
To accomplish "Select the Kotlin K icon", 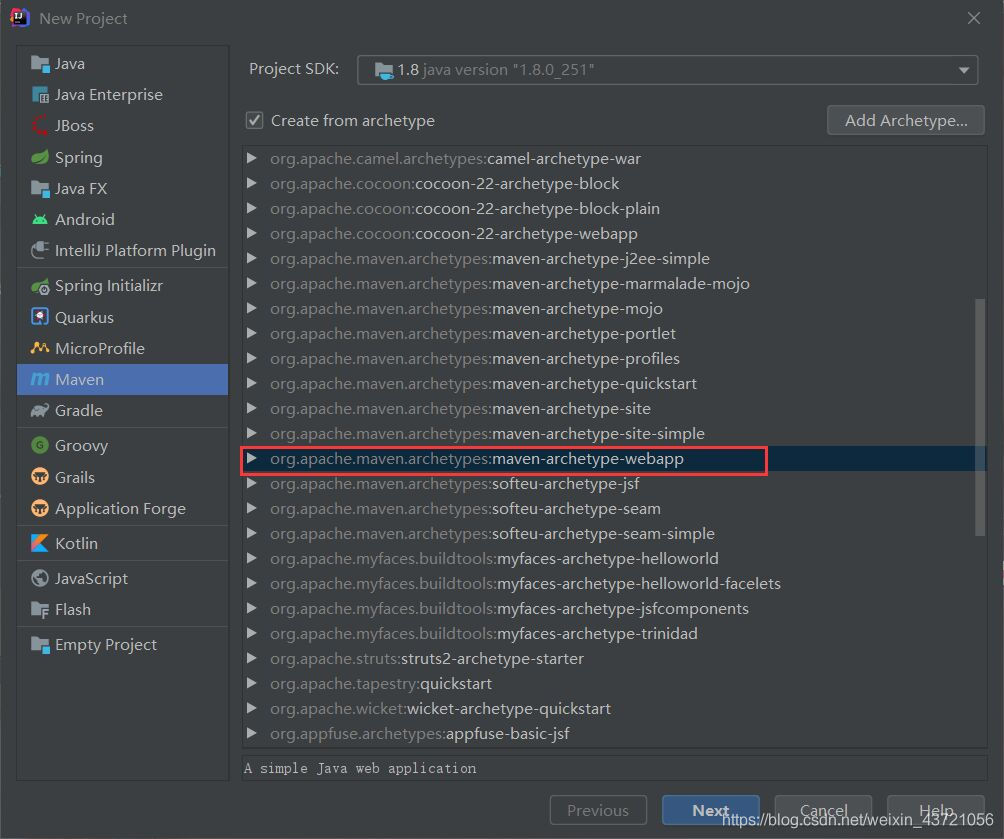I will tap(40, 543).
